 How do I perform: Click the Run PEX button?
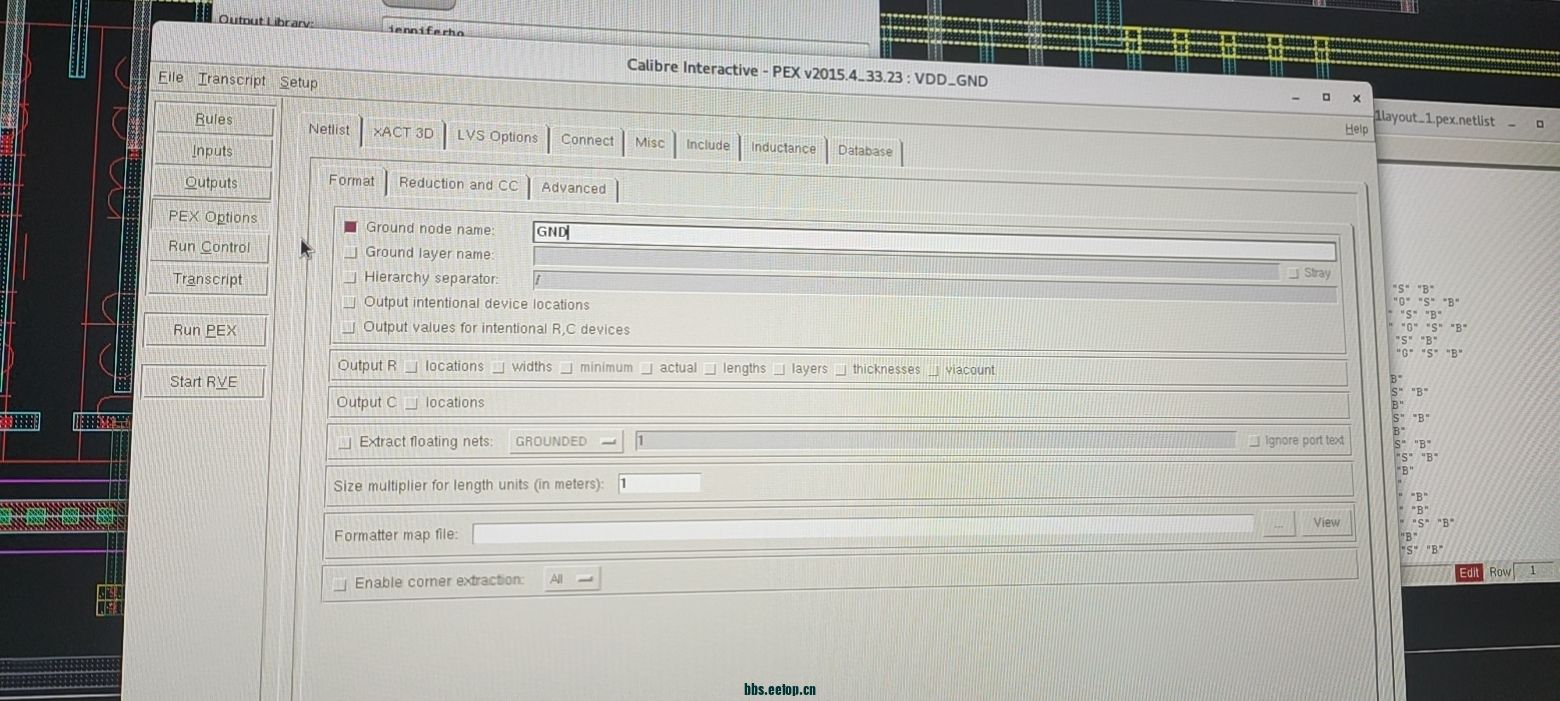(x=205, y=330)
